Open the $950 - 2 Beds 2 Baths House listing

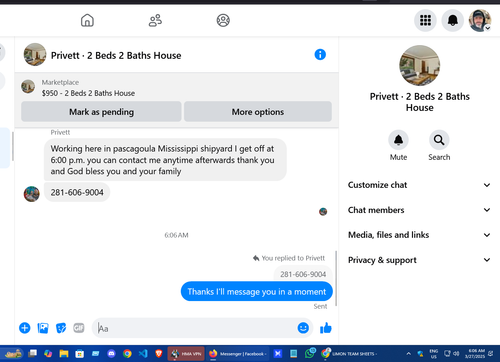(88, 93)
